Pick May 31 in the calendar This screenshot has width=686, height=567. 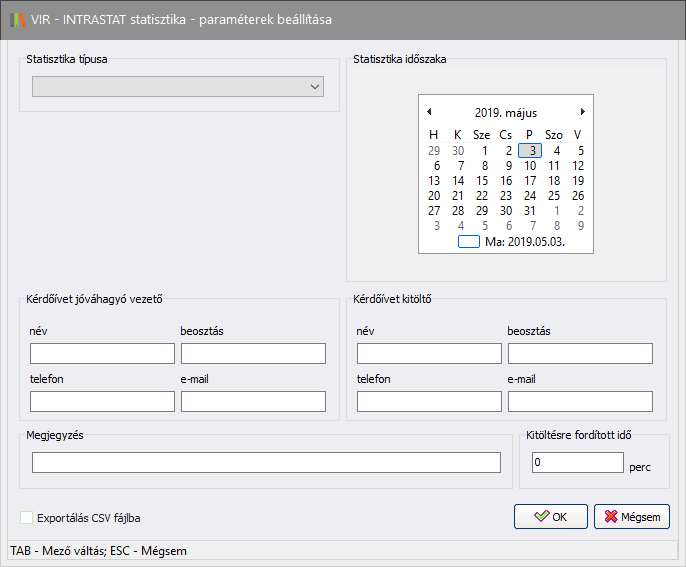[x=530, y=211]
